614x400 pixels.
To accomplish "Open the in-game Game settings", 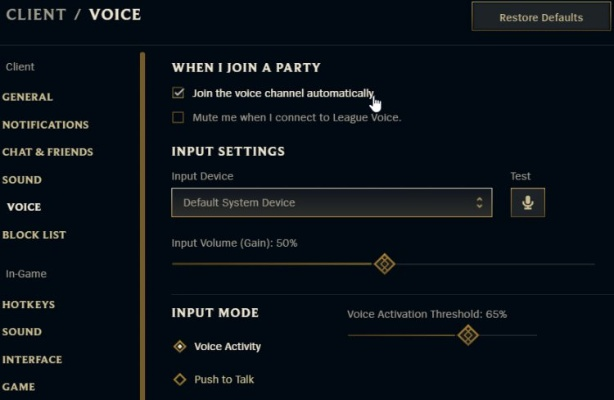I will pos(18,387).
